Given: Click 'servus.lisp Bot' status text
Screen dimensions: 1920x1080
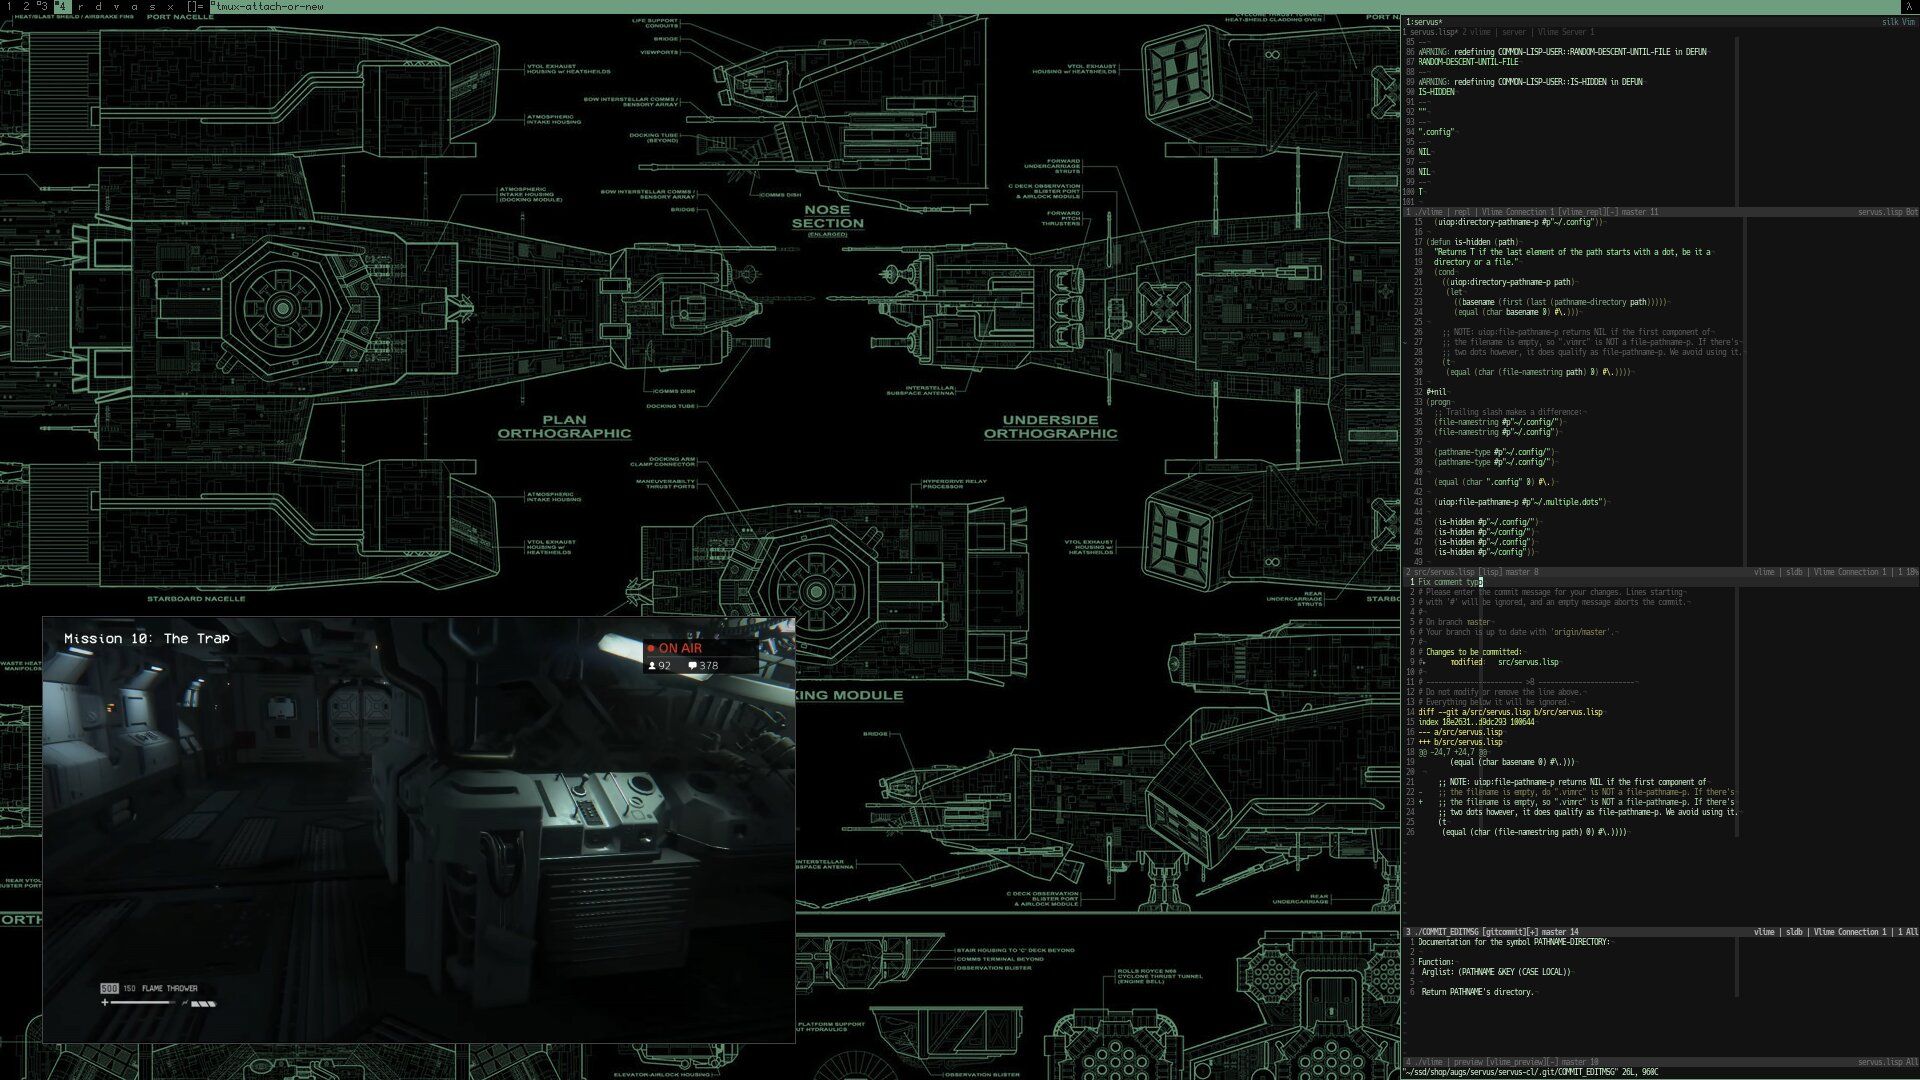Looking at the screenshot, I should [1888, 212].
